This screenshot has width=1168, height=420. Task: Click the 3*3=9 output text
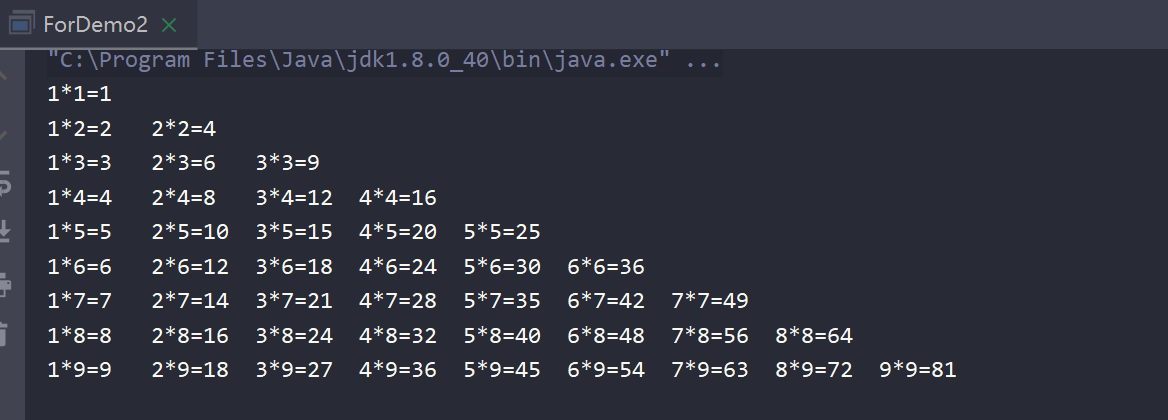coord(288,163)
